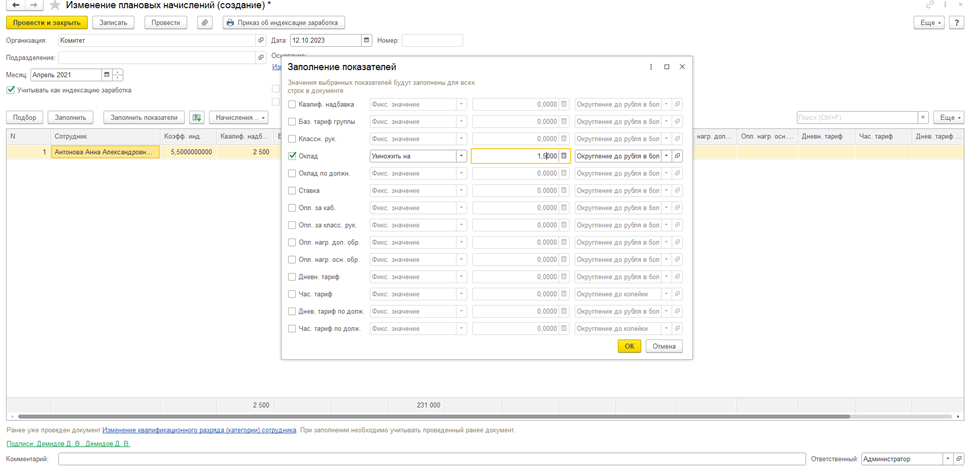This screenshot has width=974, height=467.
Task: Open calculator for Квалиф. надбавка value
Action: click(564, 104)
